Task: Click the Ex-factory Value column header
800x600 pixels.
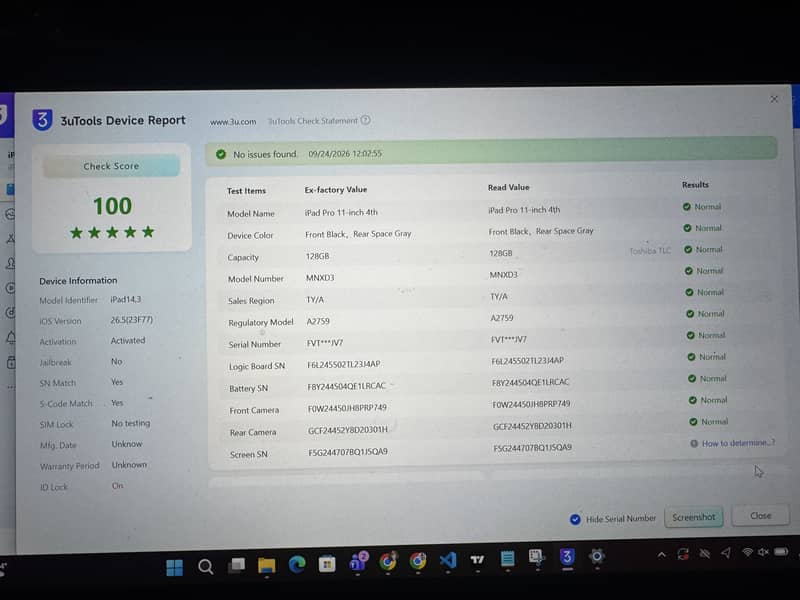Action: click(336, 189)
